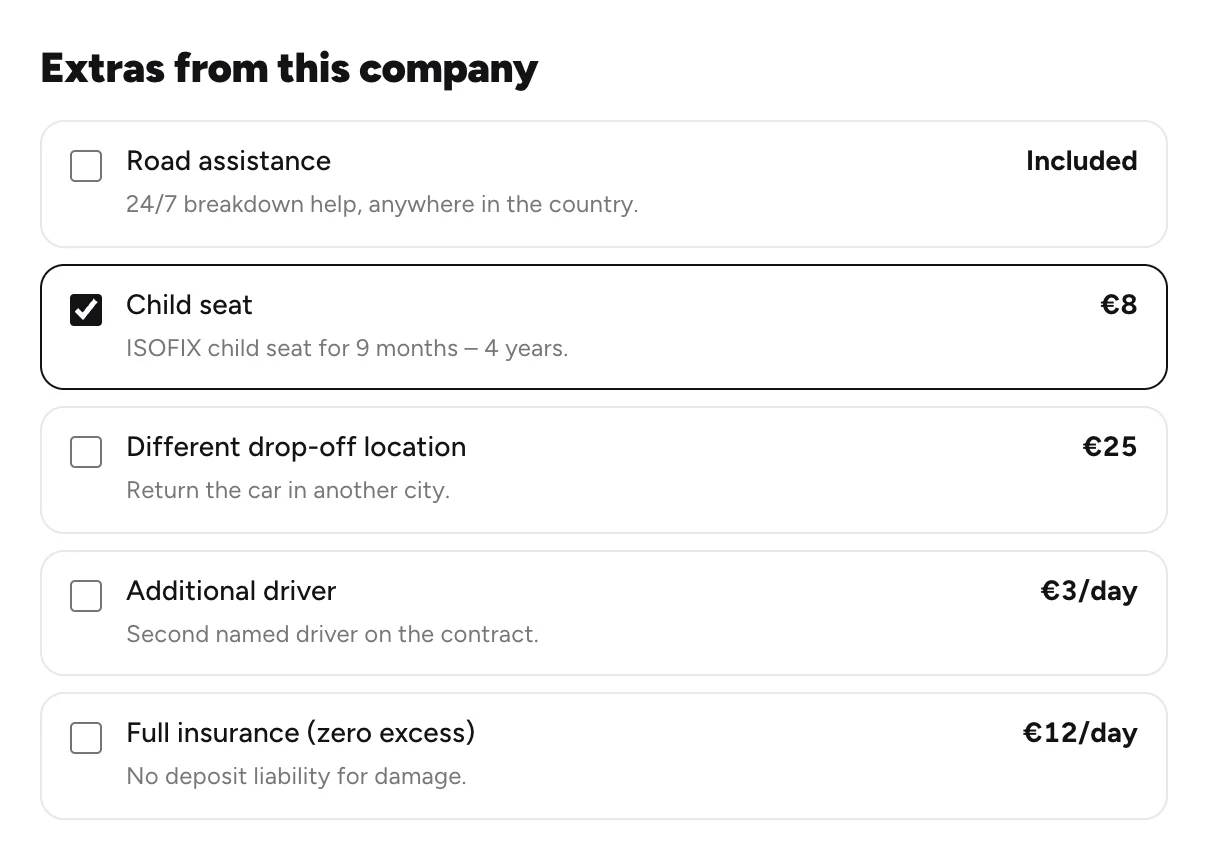Screen dimensions: 1208x860
Task: Click the 24/7 breakdown help description
Action: tap(382, 205)
